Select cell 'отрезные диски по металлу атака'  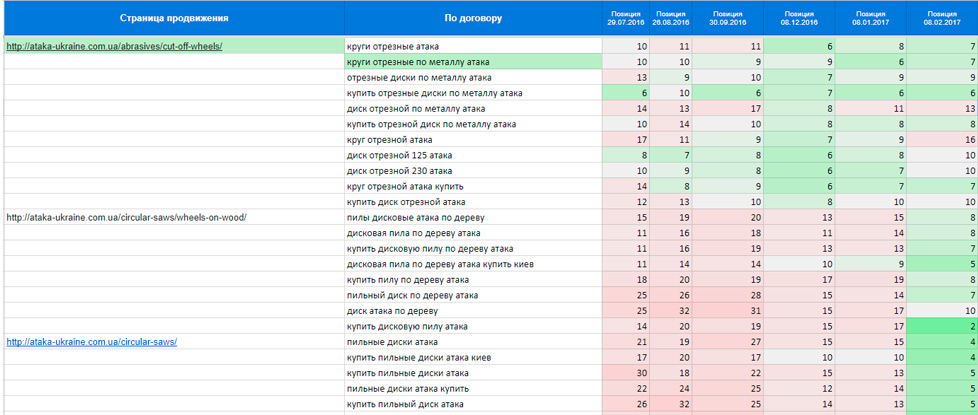pos(473,77)
